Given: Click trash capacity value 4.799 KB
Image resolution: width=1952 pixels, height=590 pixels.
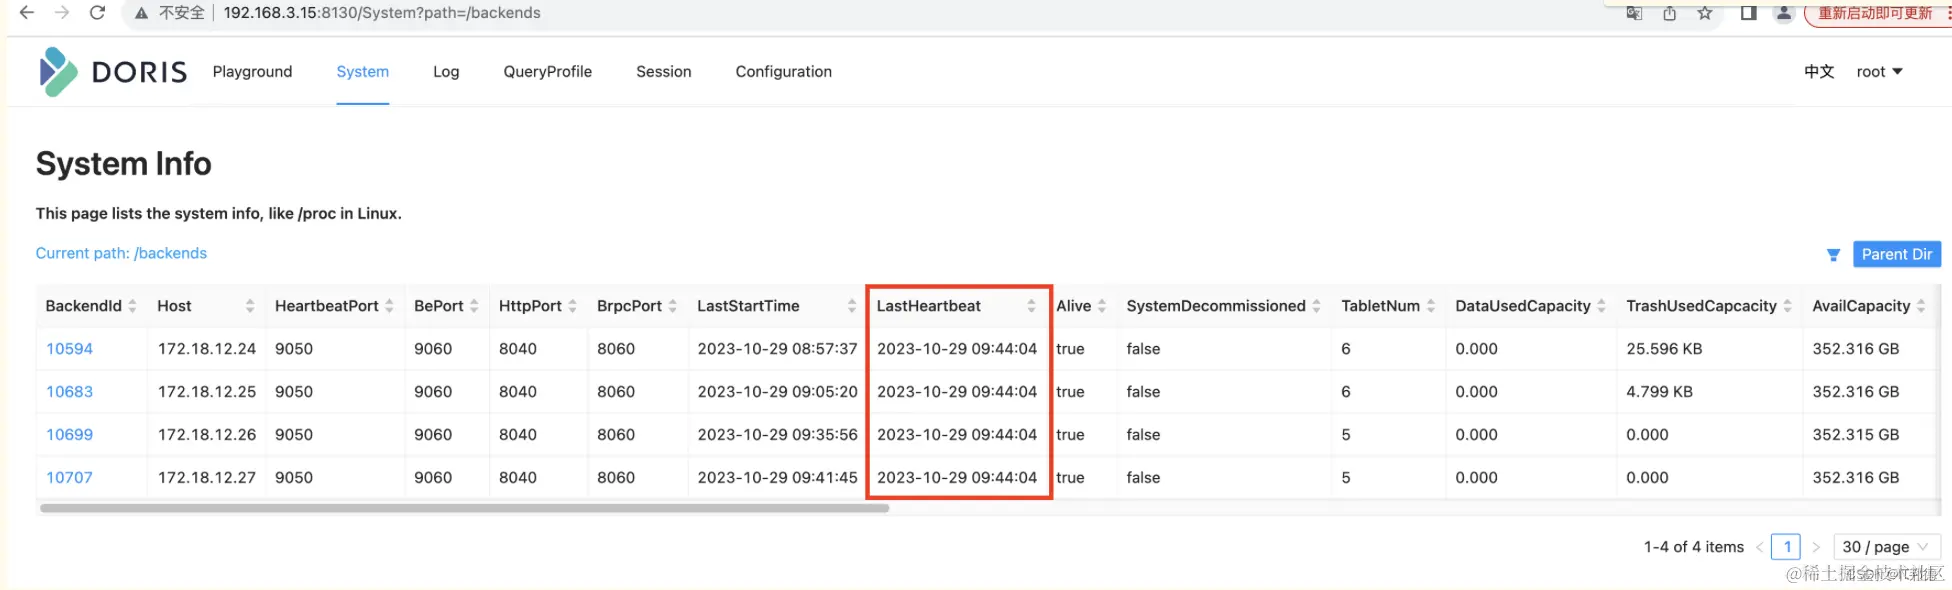Looking at the screenshot, I should tap(1659, 392).
